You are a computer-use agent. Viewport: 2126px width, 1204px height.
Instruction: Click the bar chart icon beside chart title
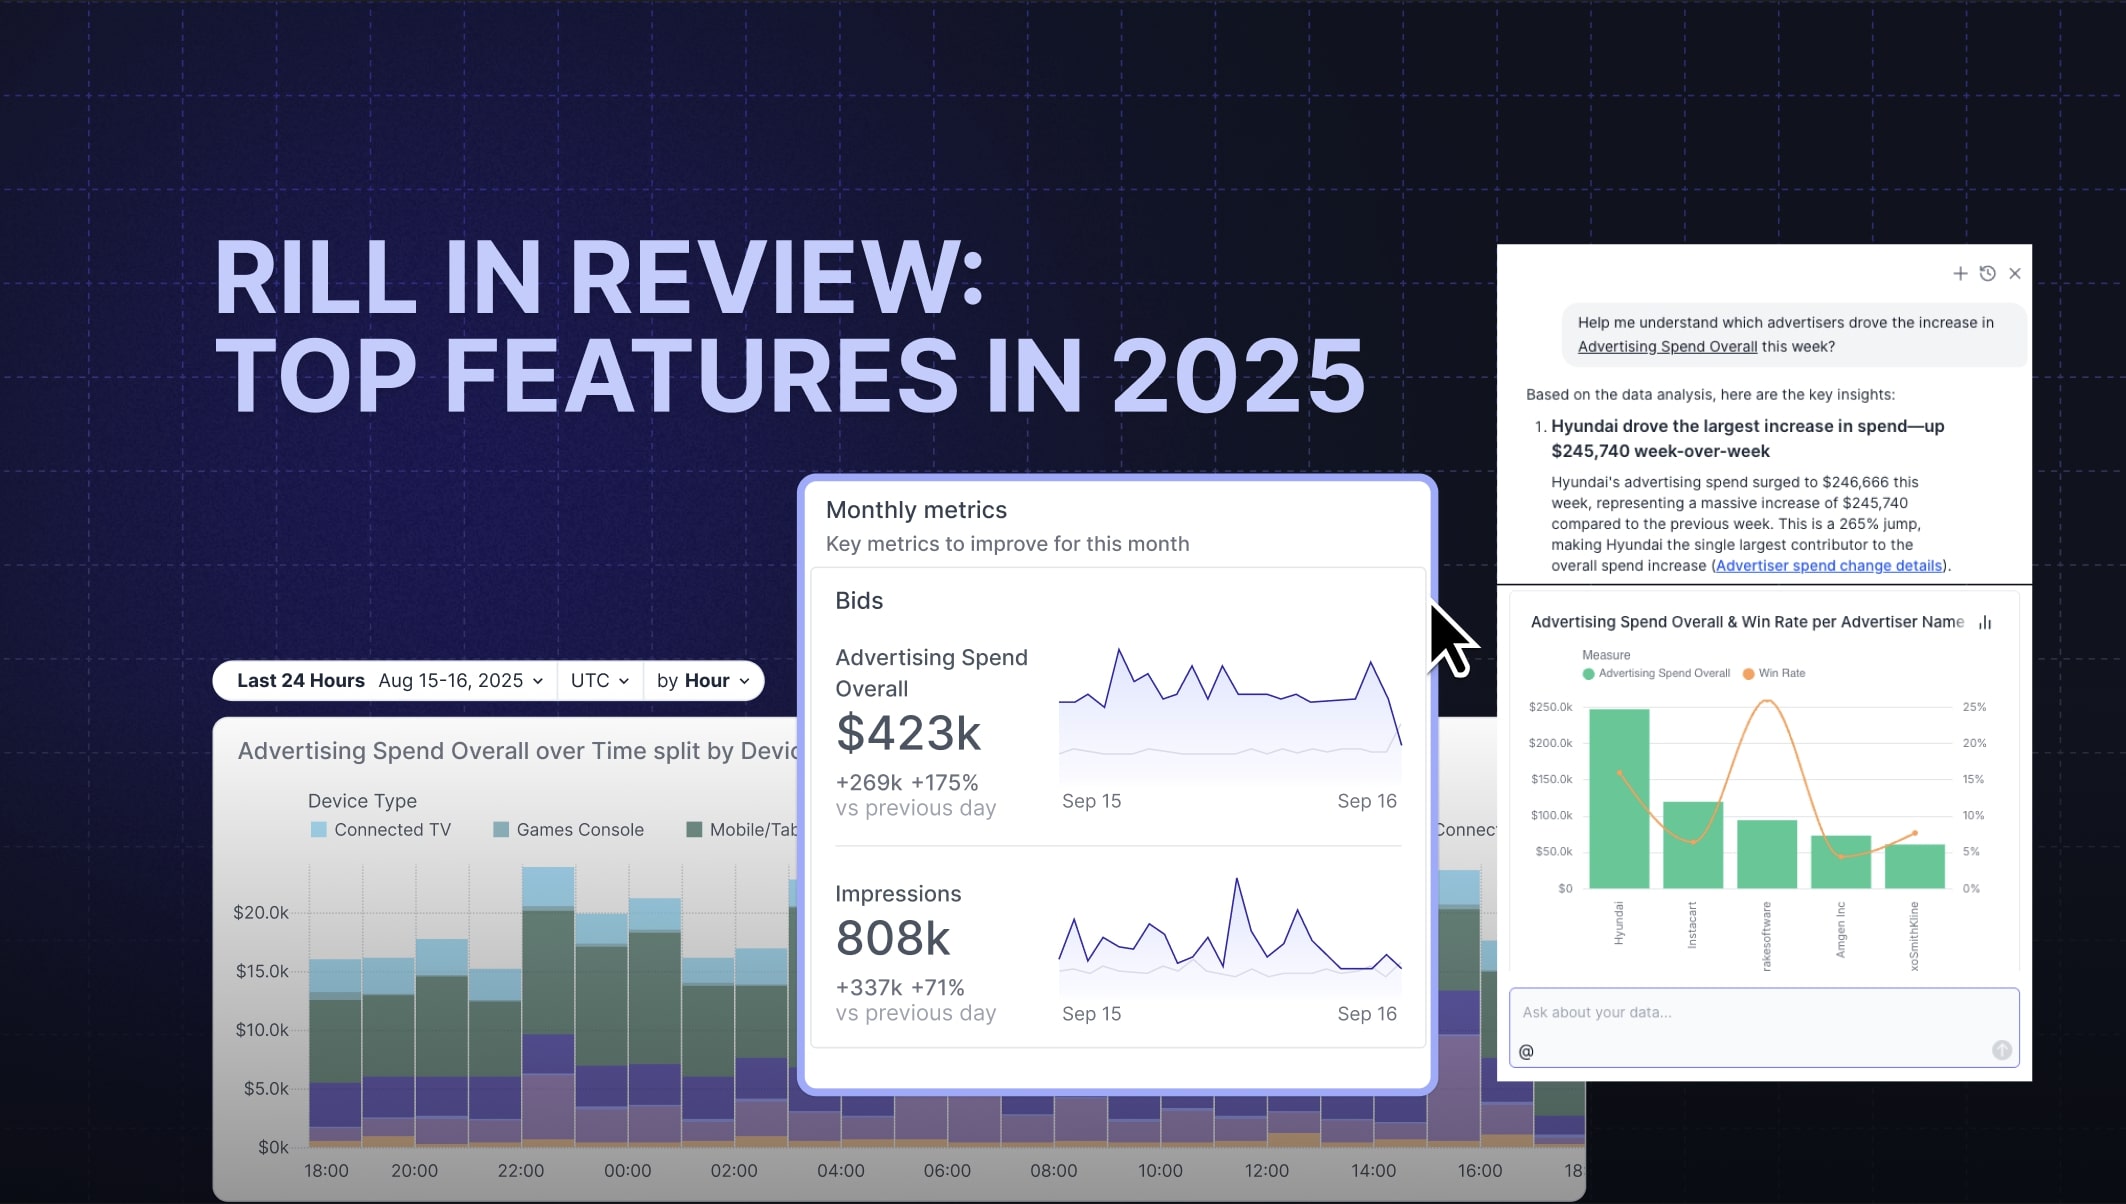pyautogui.click(x=1985, y=623)
